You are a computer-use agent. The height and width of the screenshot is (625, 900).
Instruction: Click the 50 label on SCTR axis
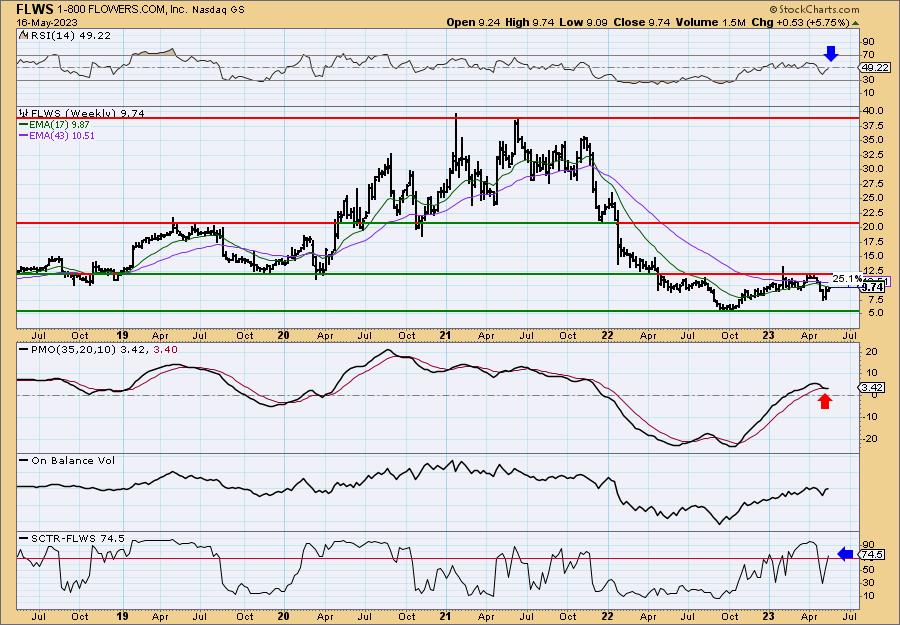pyautogui.click(x=868, y=569)
